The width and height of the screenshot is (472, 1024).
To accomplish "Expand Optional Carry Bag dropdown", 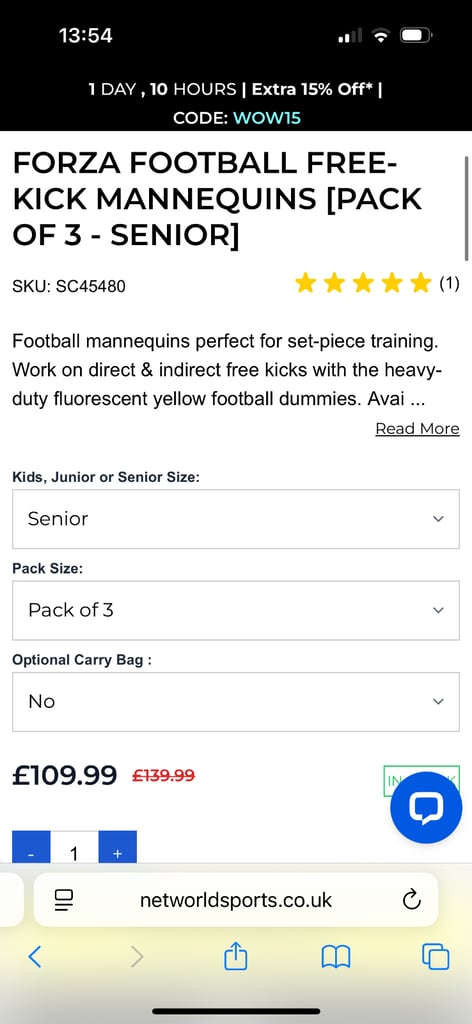I will (x=236, y=702).
